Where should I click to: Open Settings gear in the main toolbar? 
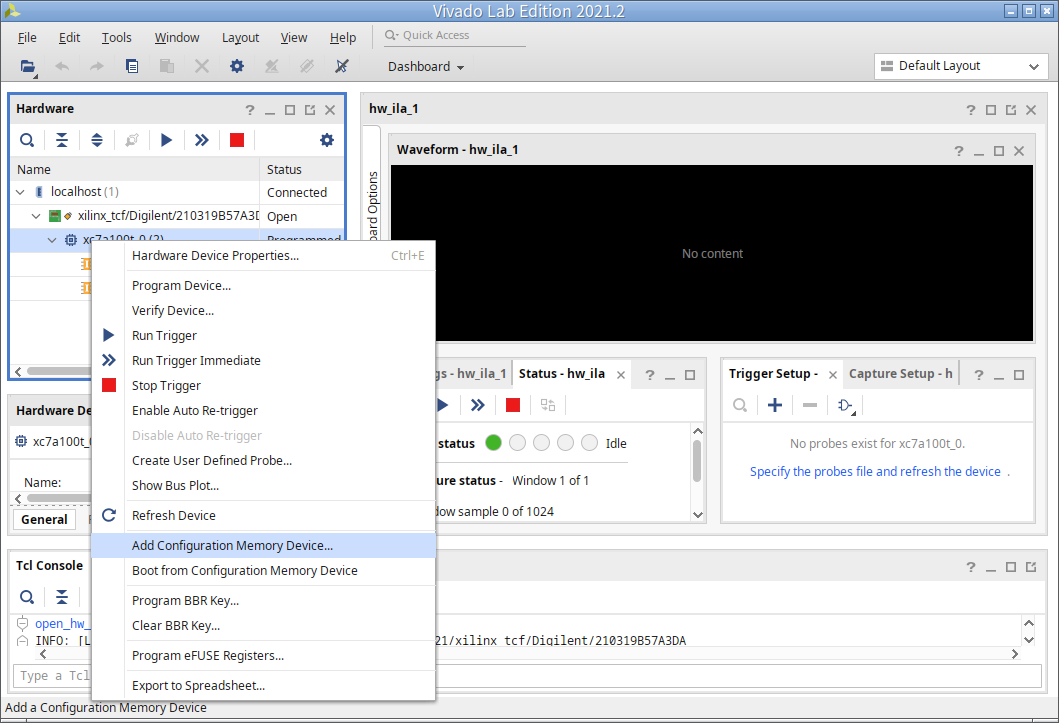pos(237,66)
